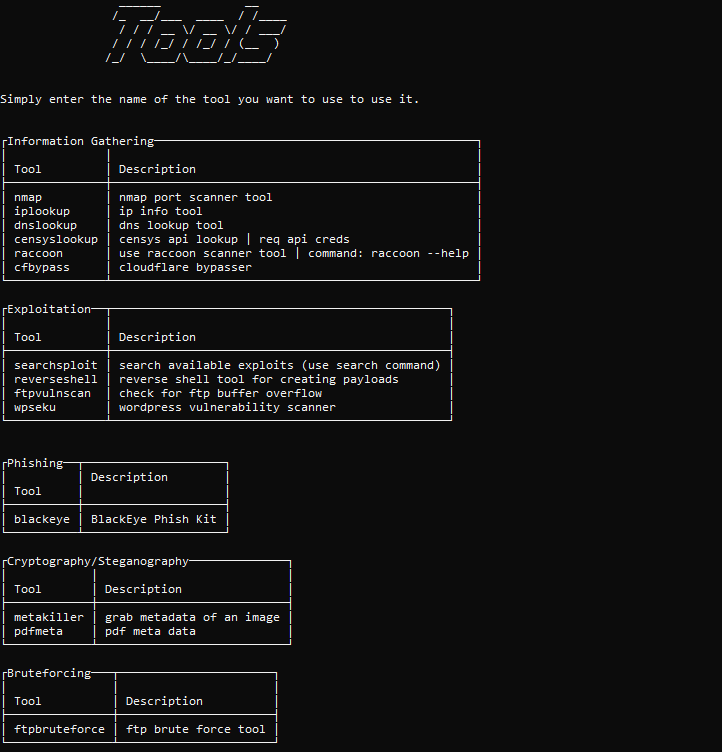Click the Bruteforcing section heading

(49, 674)
